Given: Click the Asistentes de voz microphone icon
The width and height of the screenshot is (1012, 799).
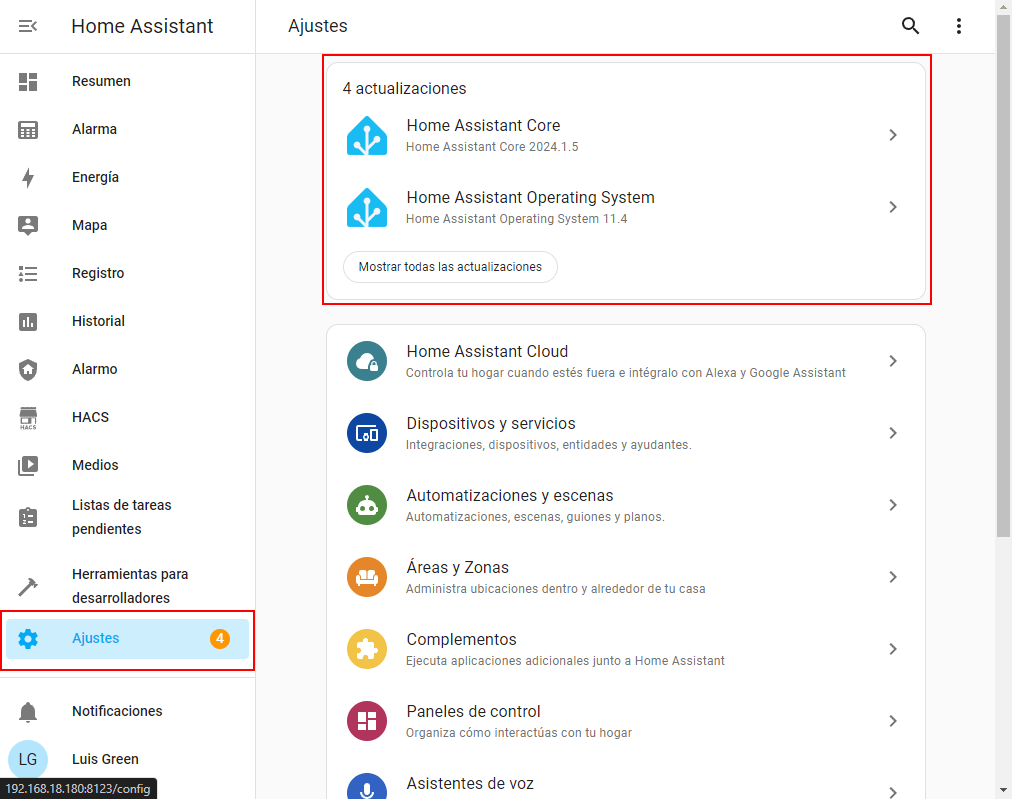Looking at the screenshot, I should pos(367,788).
